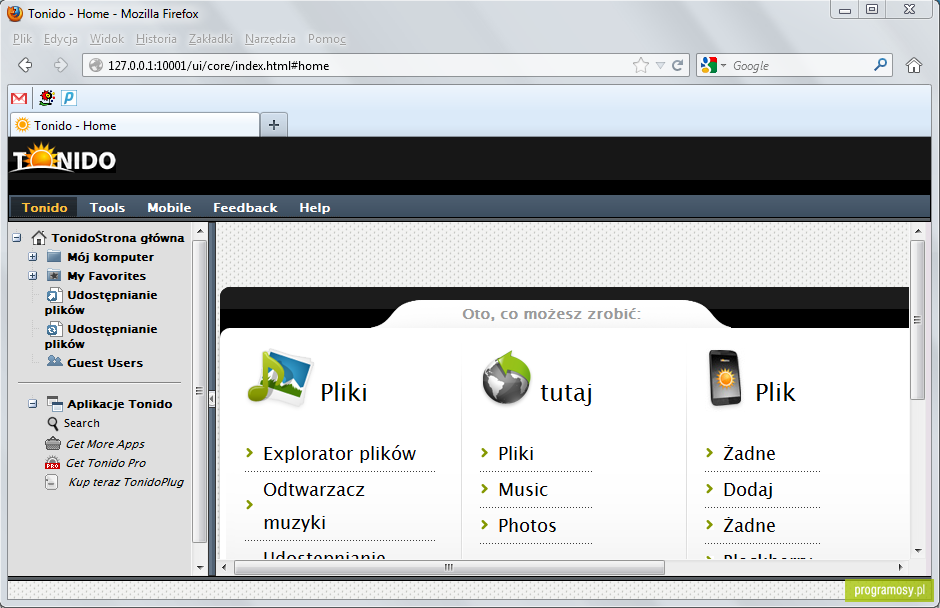Open the Zakładki menu

click(210, 39)
